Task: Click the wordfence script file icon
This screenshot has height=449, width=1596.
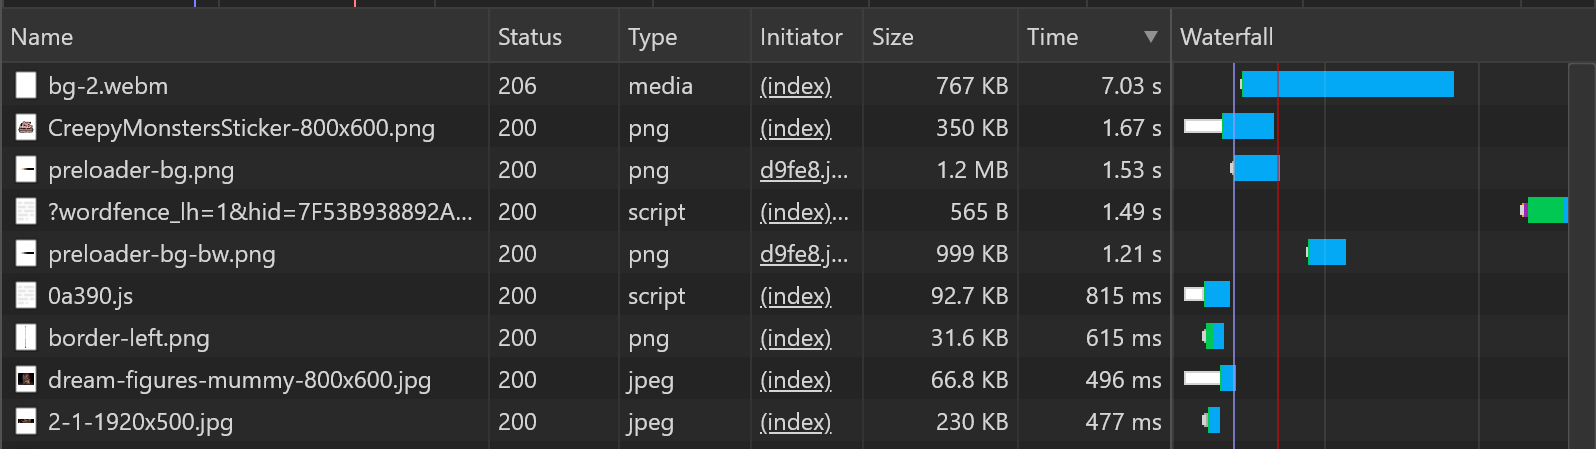Action: [26, 212]
